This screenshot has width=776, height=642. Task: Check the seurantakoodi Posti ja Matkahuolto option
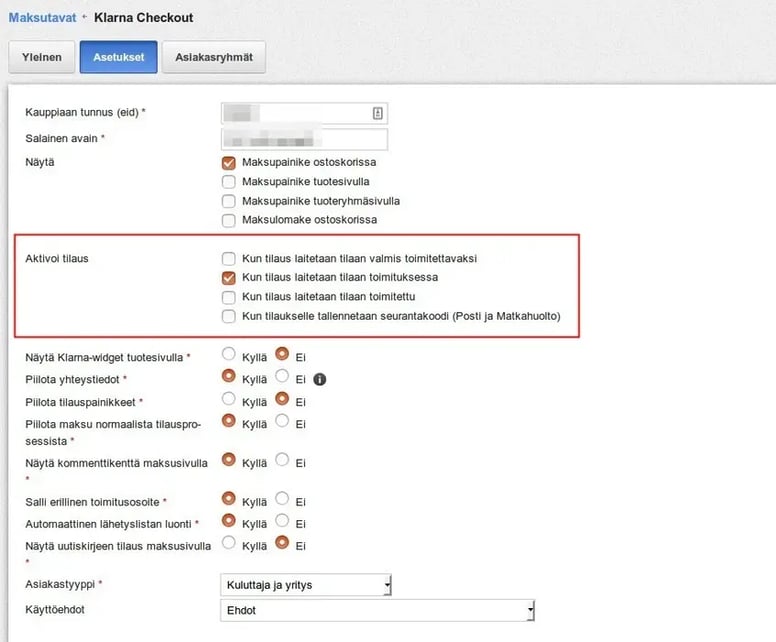point(229,316)
